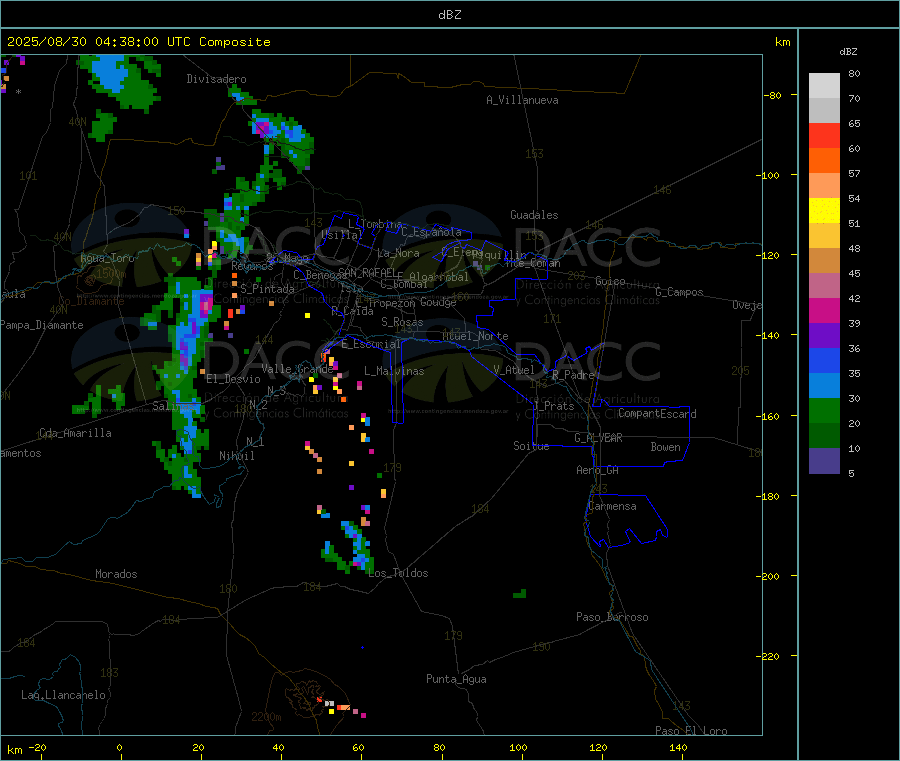
Task: Click the dBZ title at top
Action: pos(449,15)
